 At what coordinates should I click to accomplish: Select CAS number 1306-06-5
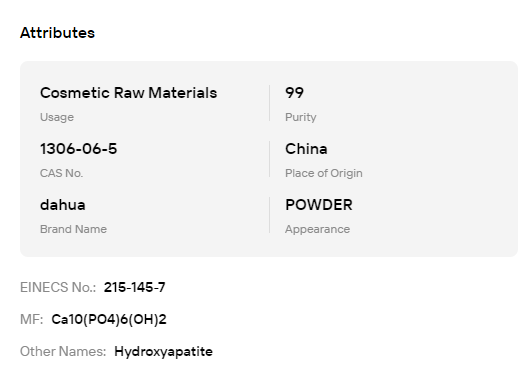pyautogui.click(x=79, y=149)
